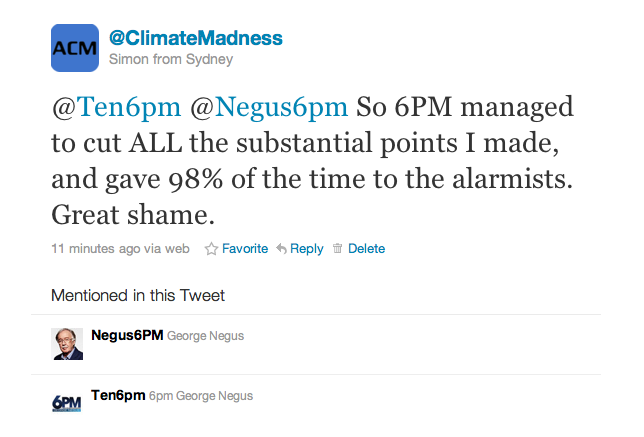Click the 'Simon from Sydney' name

pyautogui.click(x=156, y=58)
